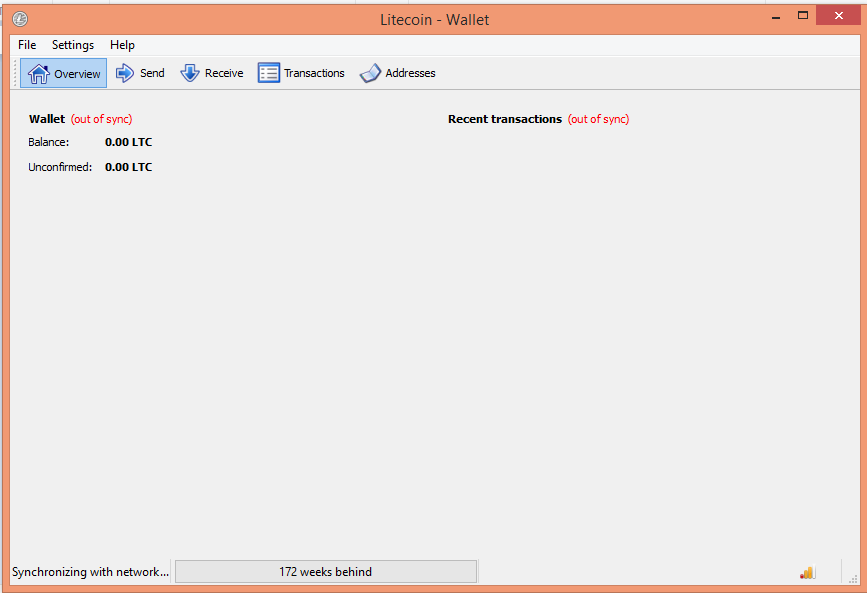
Task: Switch to the Send label
Action: pyautogui.click(x=152, y=73)
